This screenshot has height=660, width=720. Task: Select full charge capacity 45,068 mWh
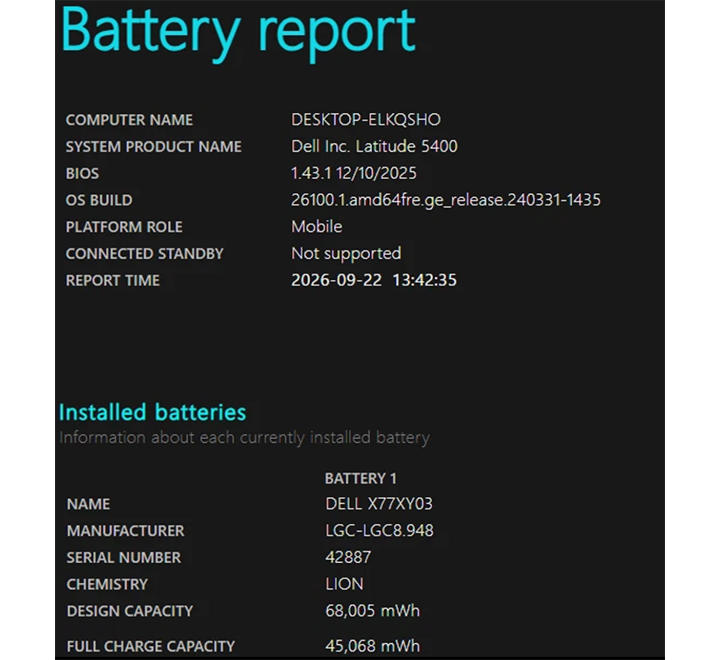tap(373, 646)
